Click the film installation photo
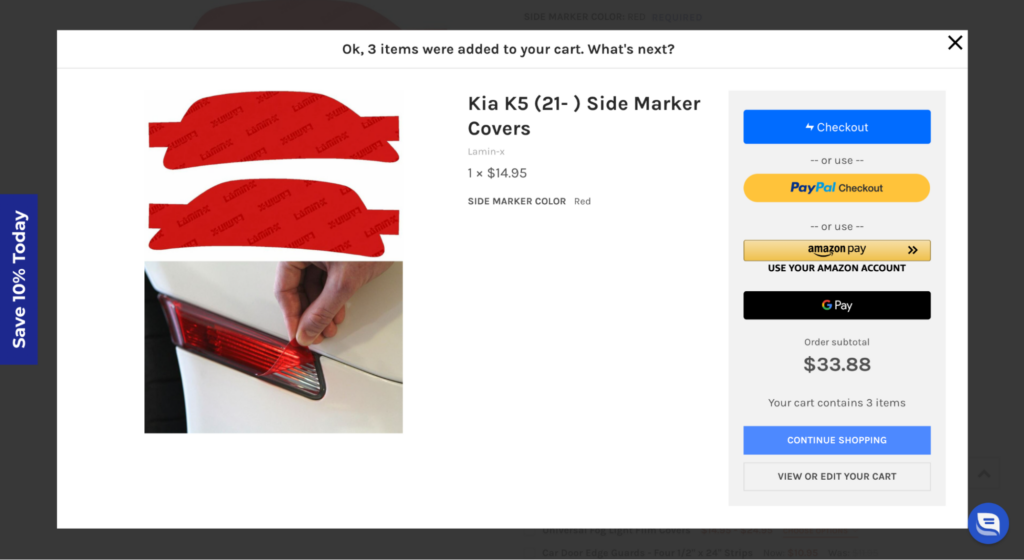1024x560 pixels. point(274,347)
